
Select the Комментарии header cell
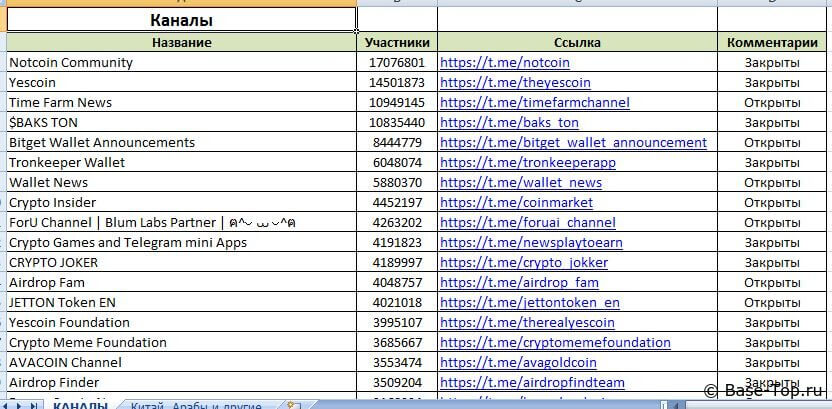tap(772, 42)
